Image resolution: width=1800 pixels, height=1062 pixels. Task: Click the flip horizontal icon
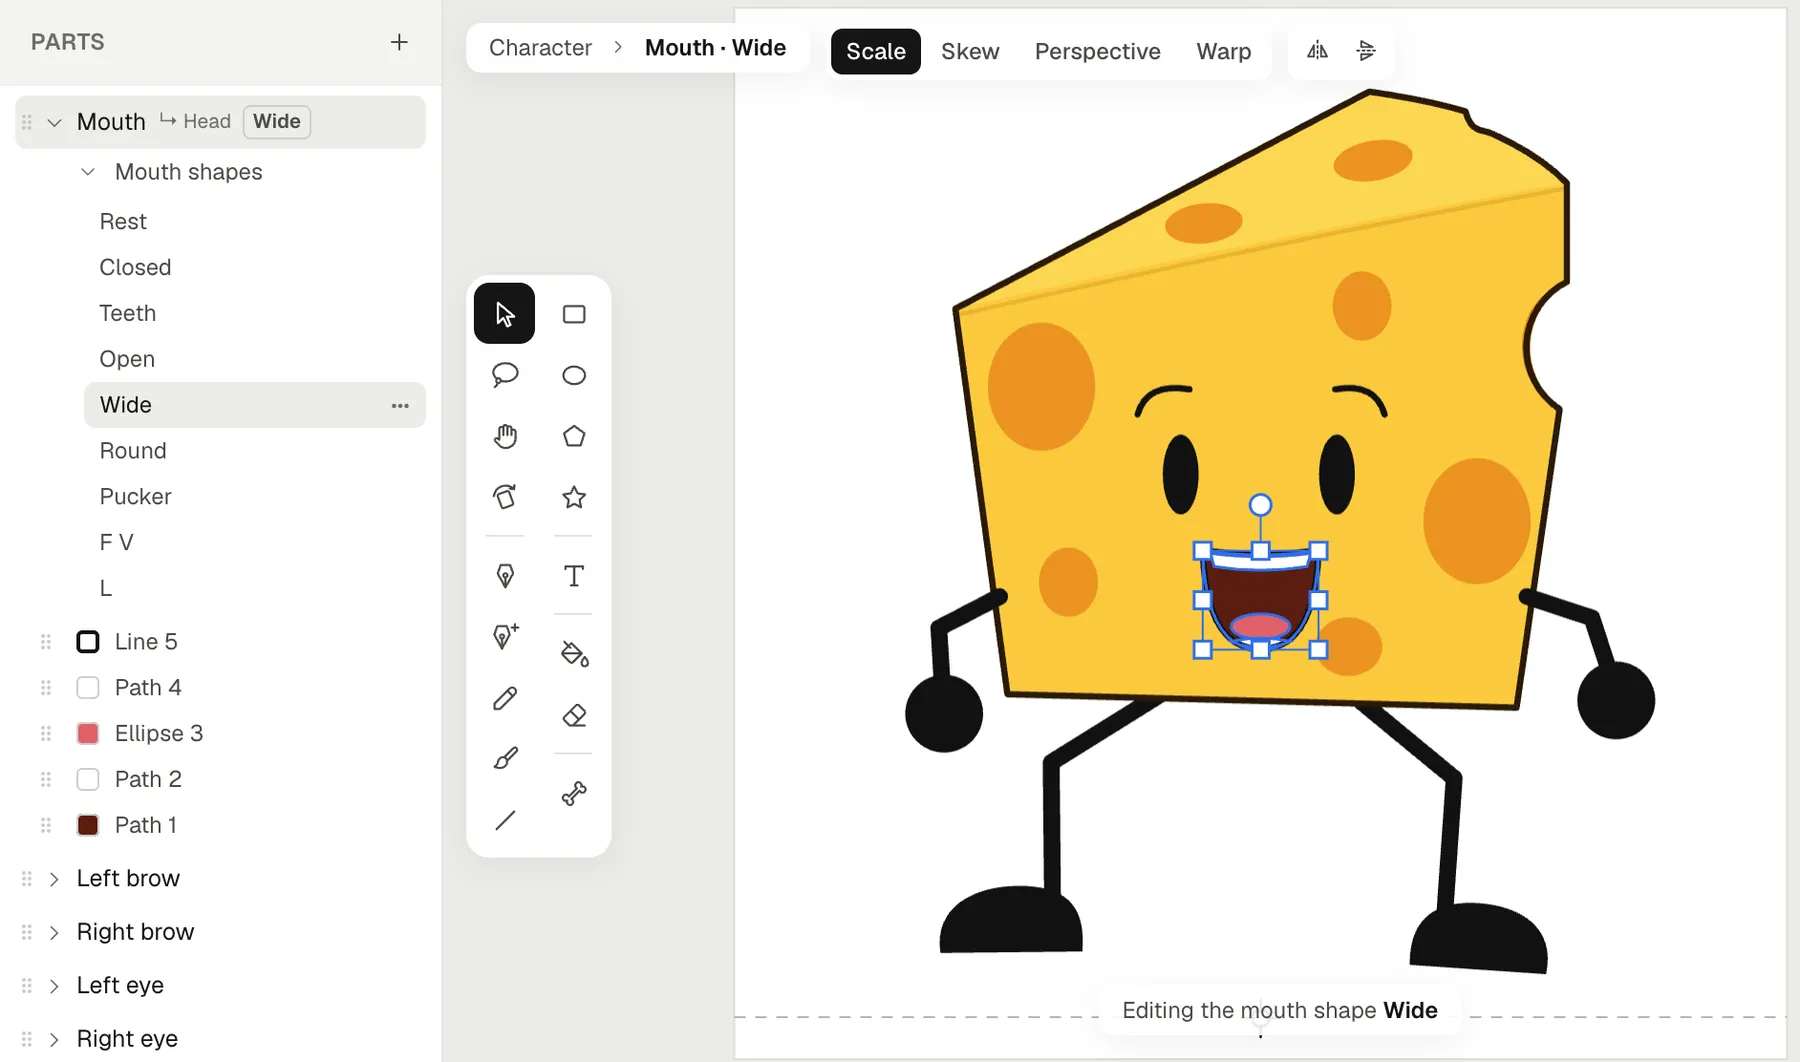click(1318, 50)
